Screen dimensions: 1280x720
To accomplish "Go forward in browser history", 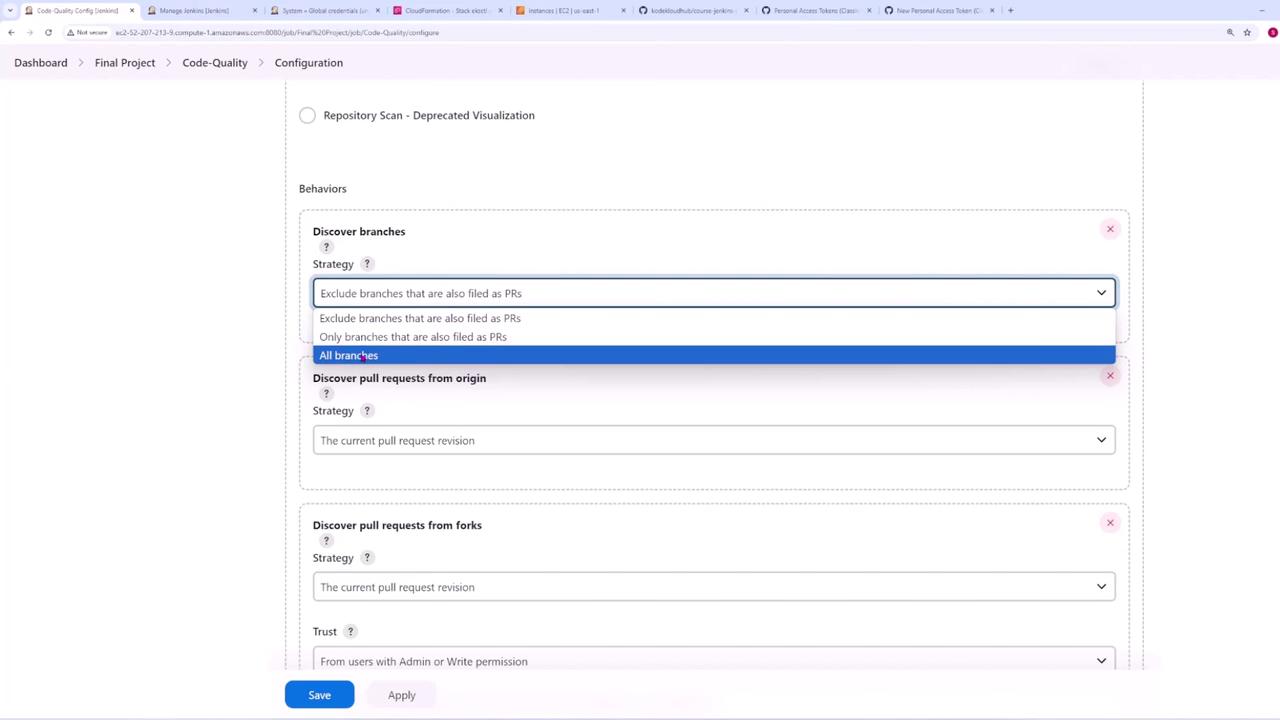I will (x=30, y=32).
